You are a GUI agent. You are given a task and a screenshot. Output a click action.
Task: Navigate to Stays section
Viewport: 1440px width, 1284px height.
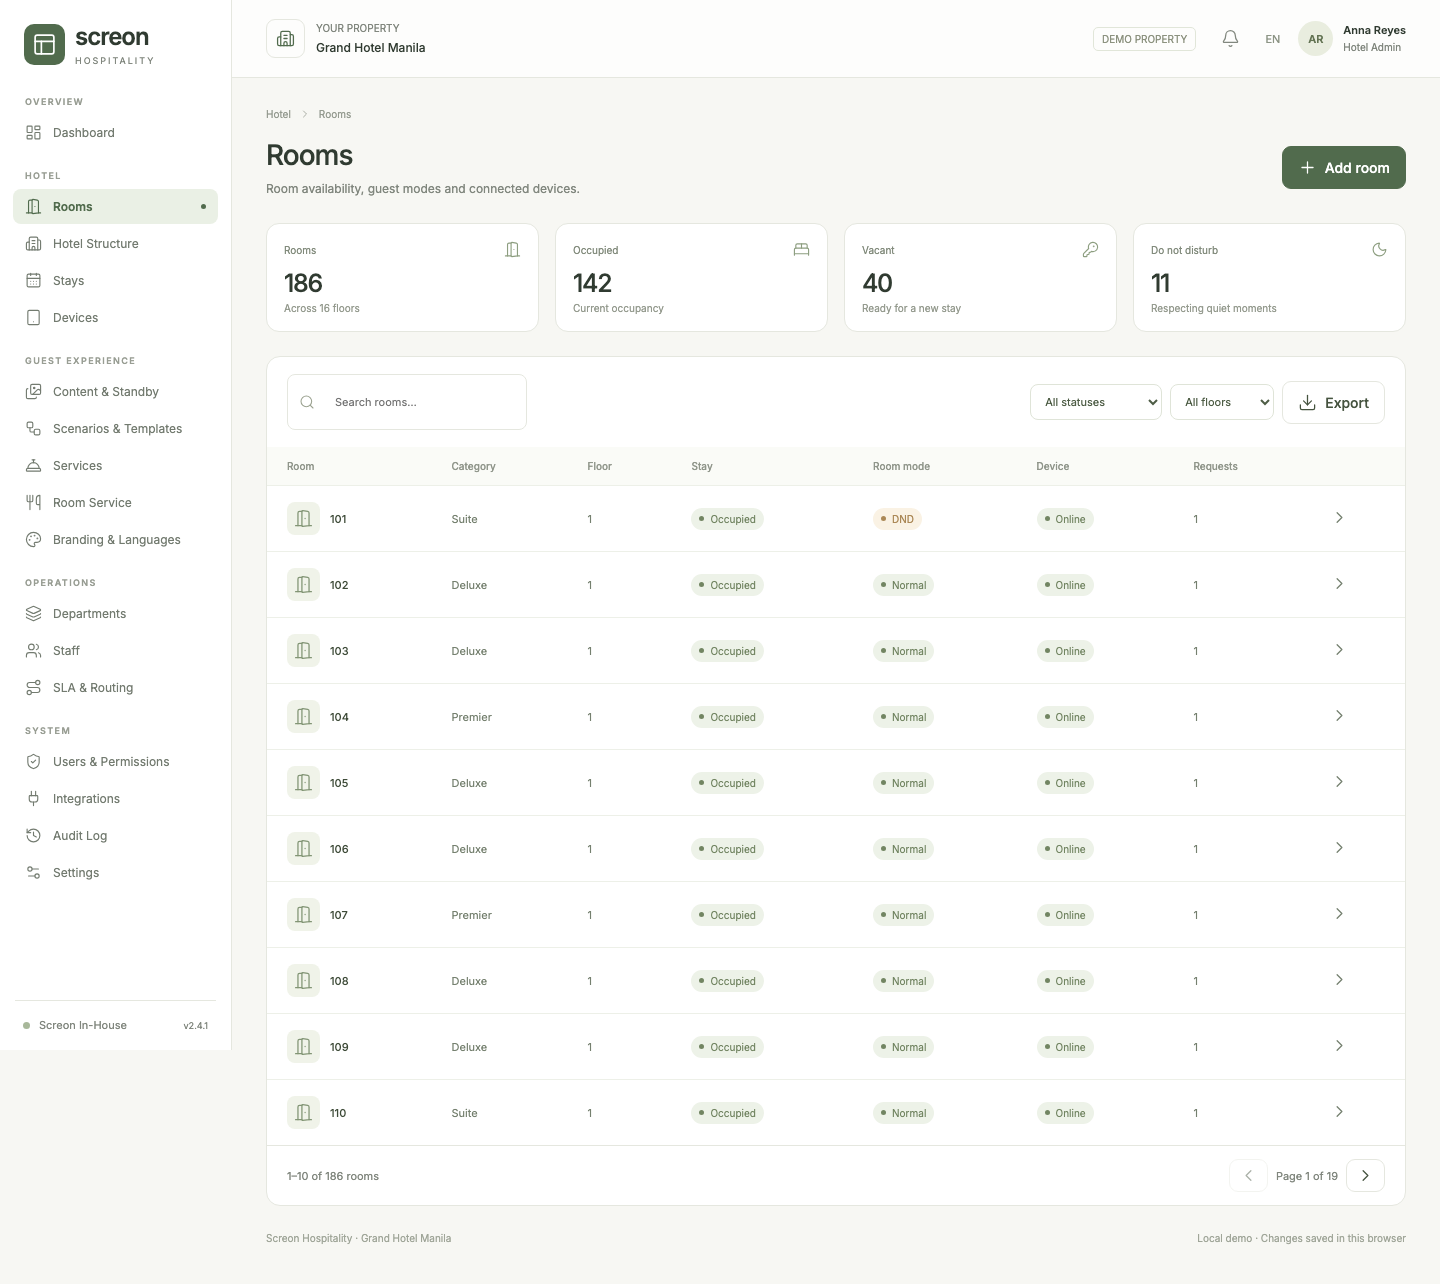[x=115, y=281]
